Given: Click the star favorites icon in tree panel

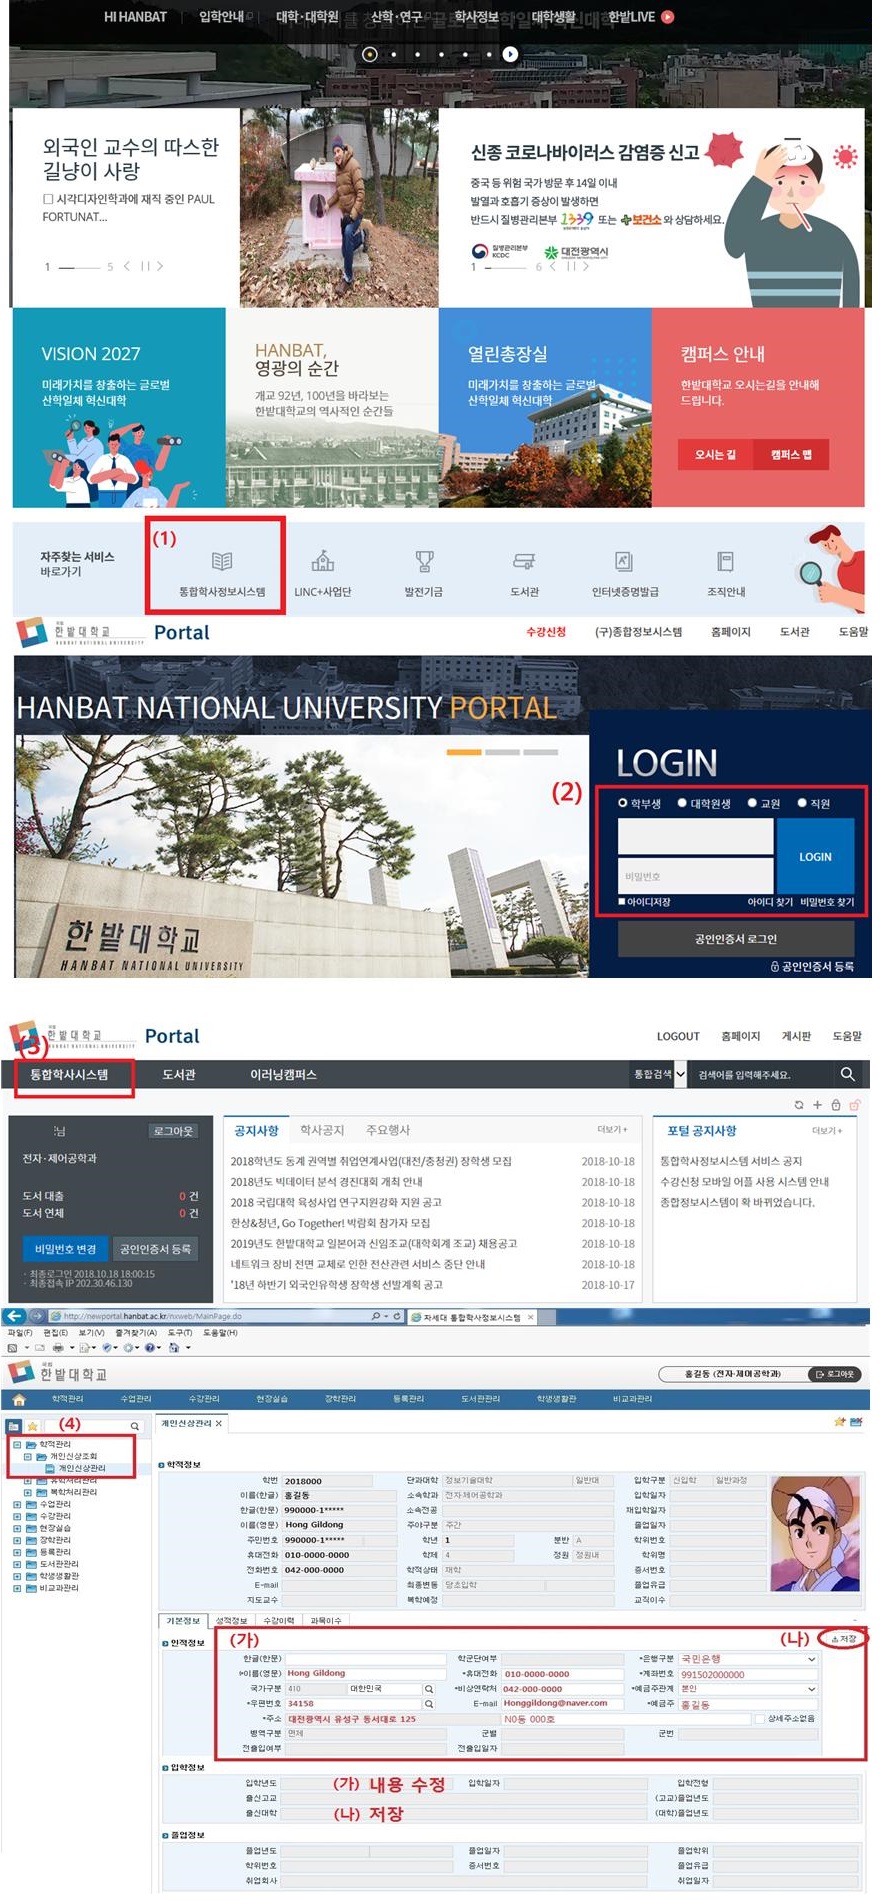Looking at the screenshot, I should tap(33, 1426).
